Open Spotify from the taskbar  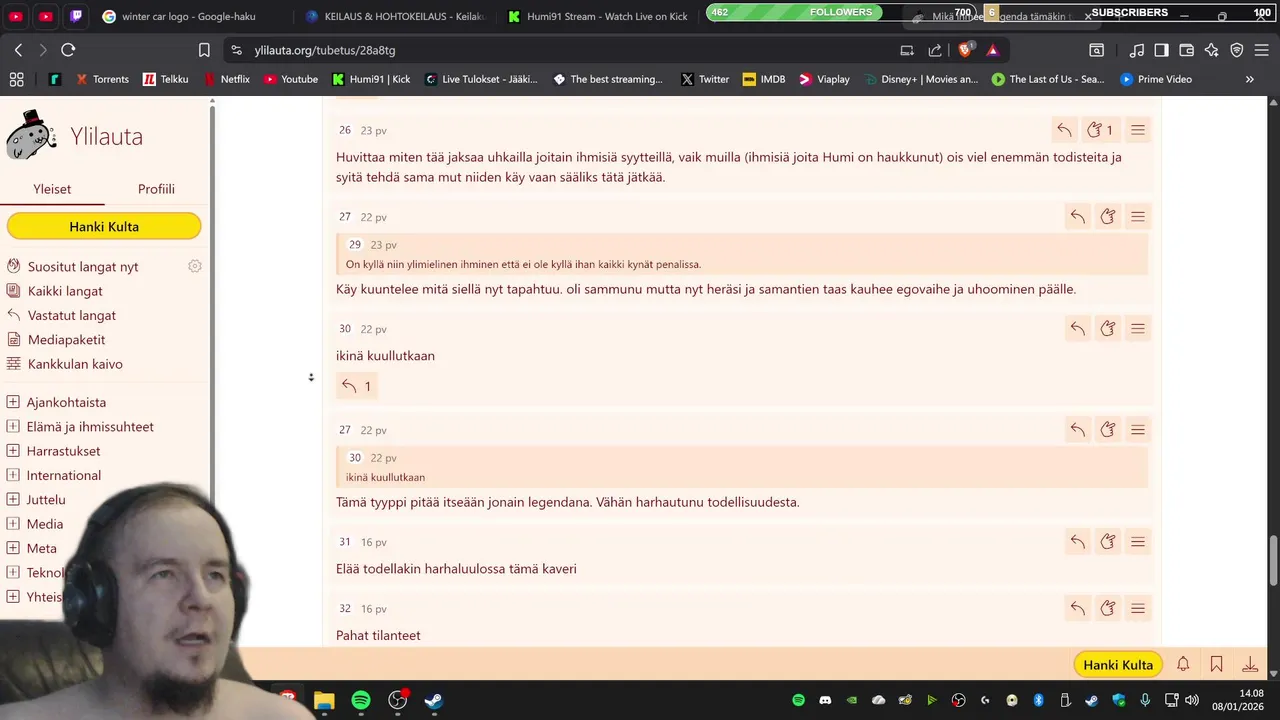[361, 700]
